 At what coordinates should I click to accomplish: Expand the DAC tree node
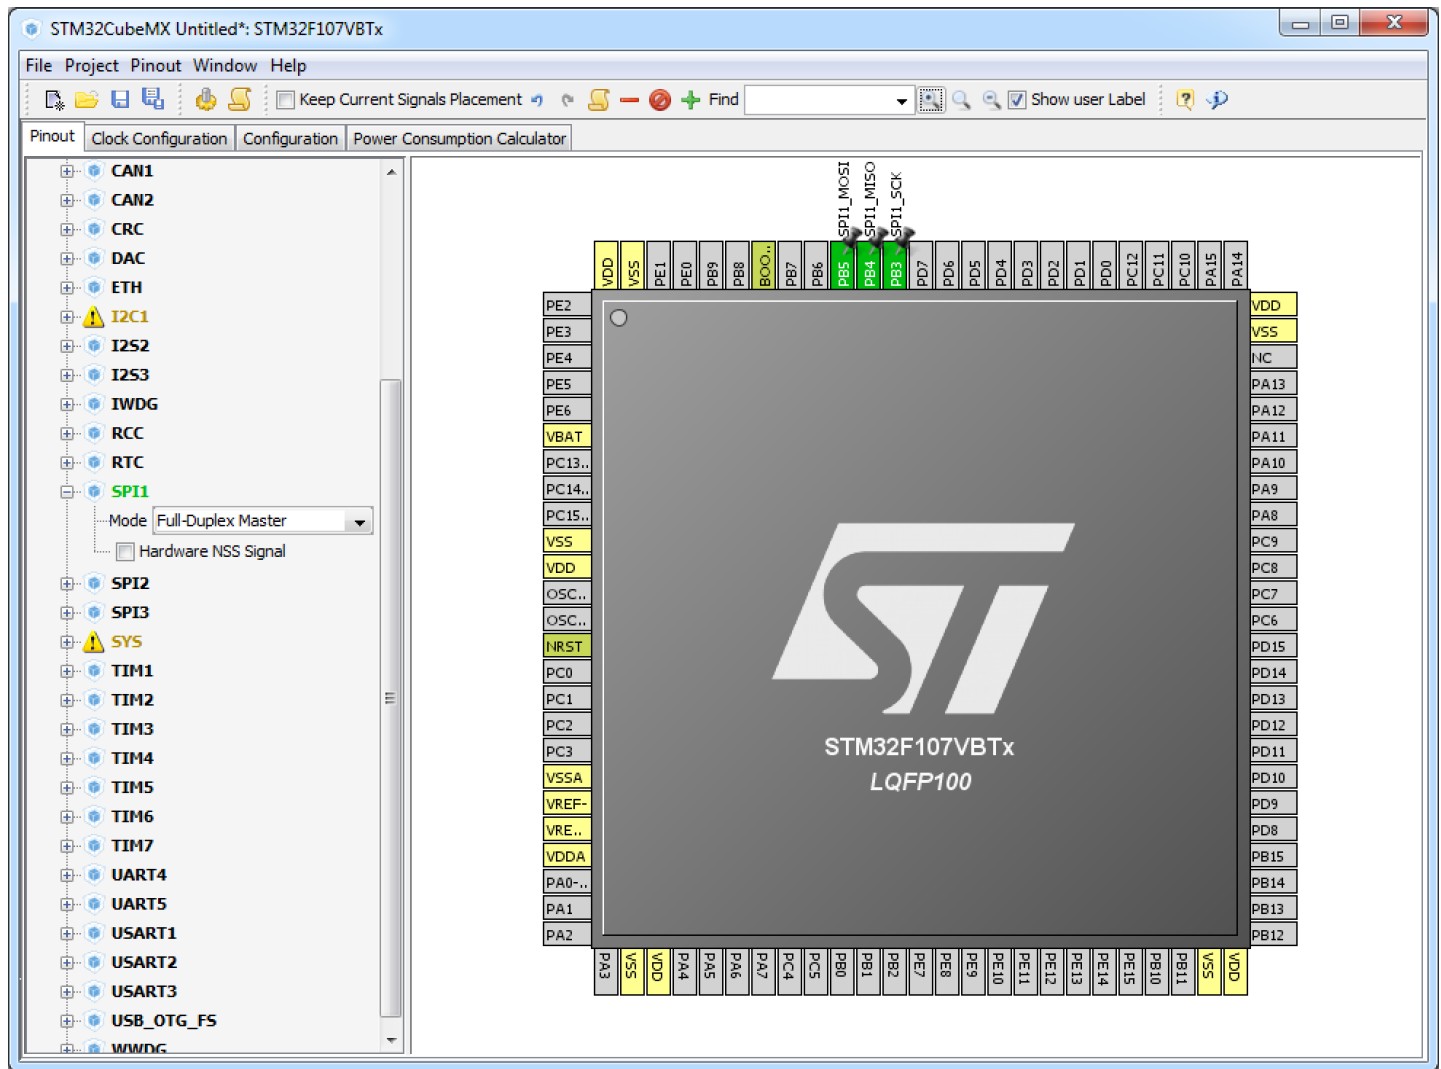point(67,259)
